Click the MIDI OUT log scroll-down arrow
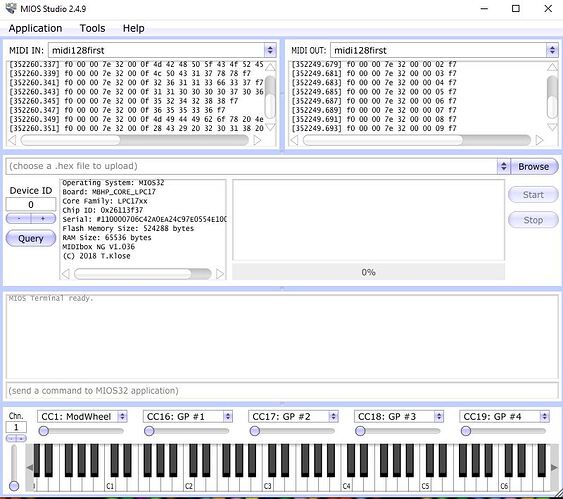This screenshot has width=563, height=499. pos(553,127)
